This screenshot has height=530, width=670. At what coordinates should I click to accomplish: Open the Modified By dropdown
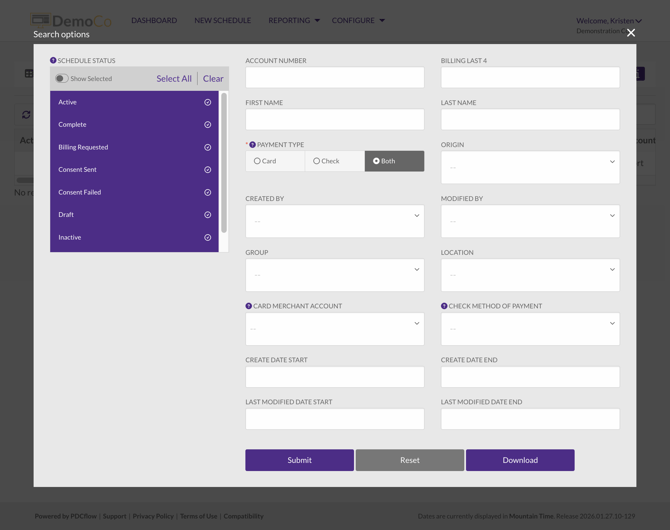(x=530, y=221)
